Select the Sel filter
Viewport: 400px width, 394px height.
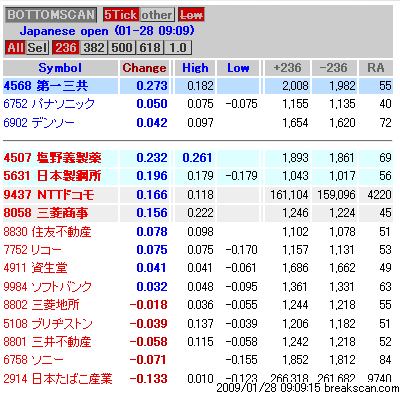point(37,48)
